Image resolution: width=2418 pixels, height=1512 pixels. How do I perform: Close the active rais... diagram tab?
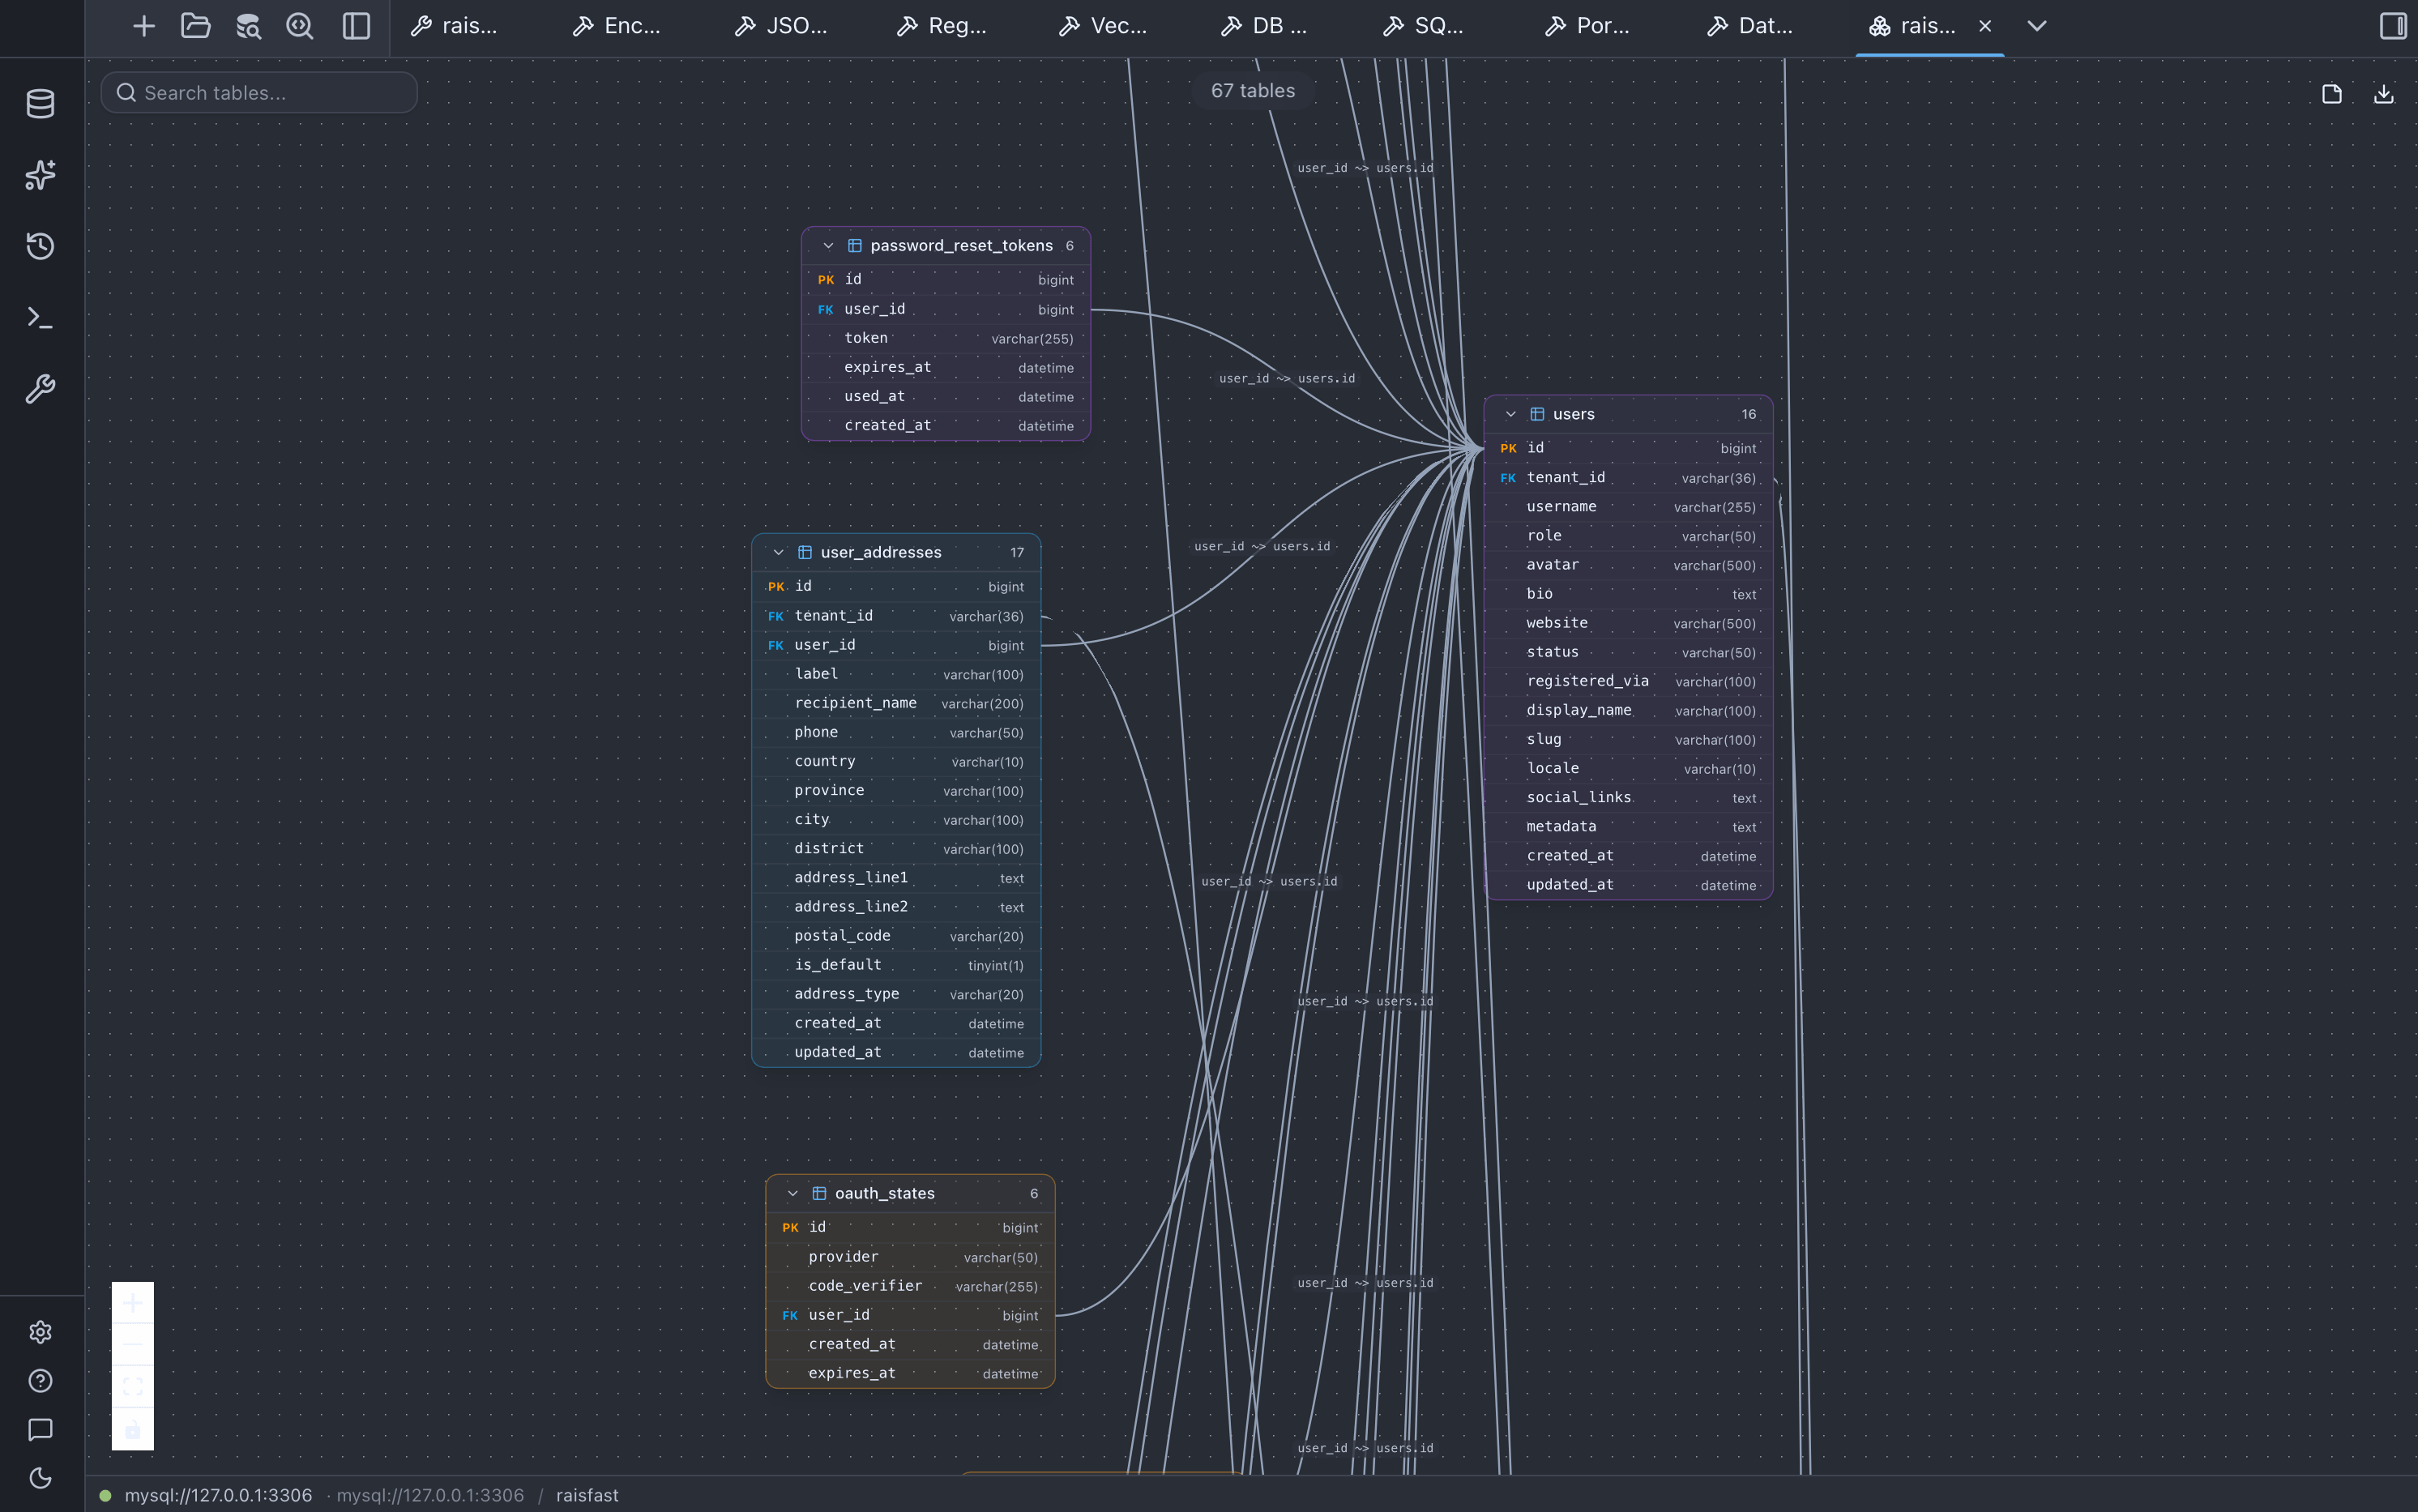[1985, 26]
